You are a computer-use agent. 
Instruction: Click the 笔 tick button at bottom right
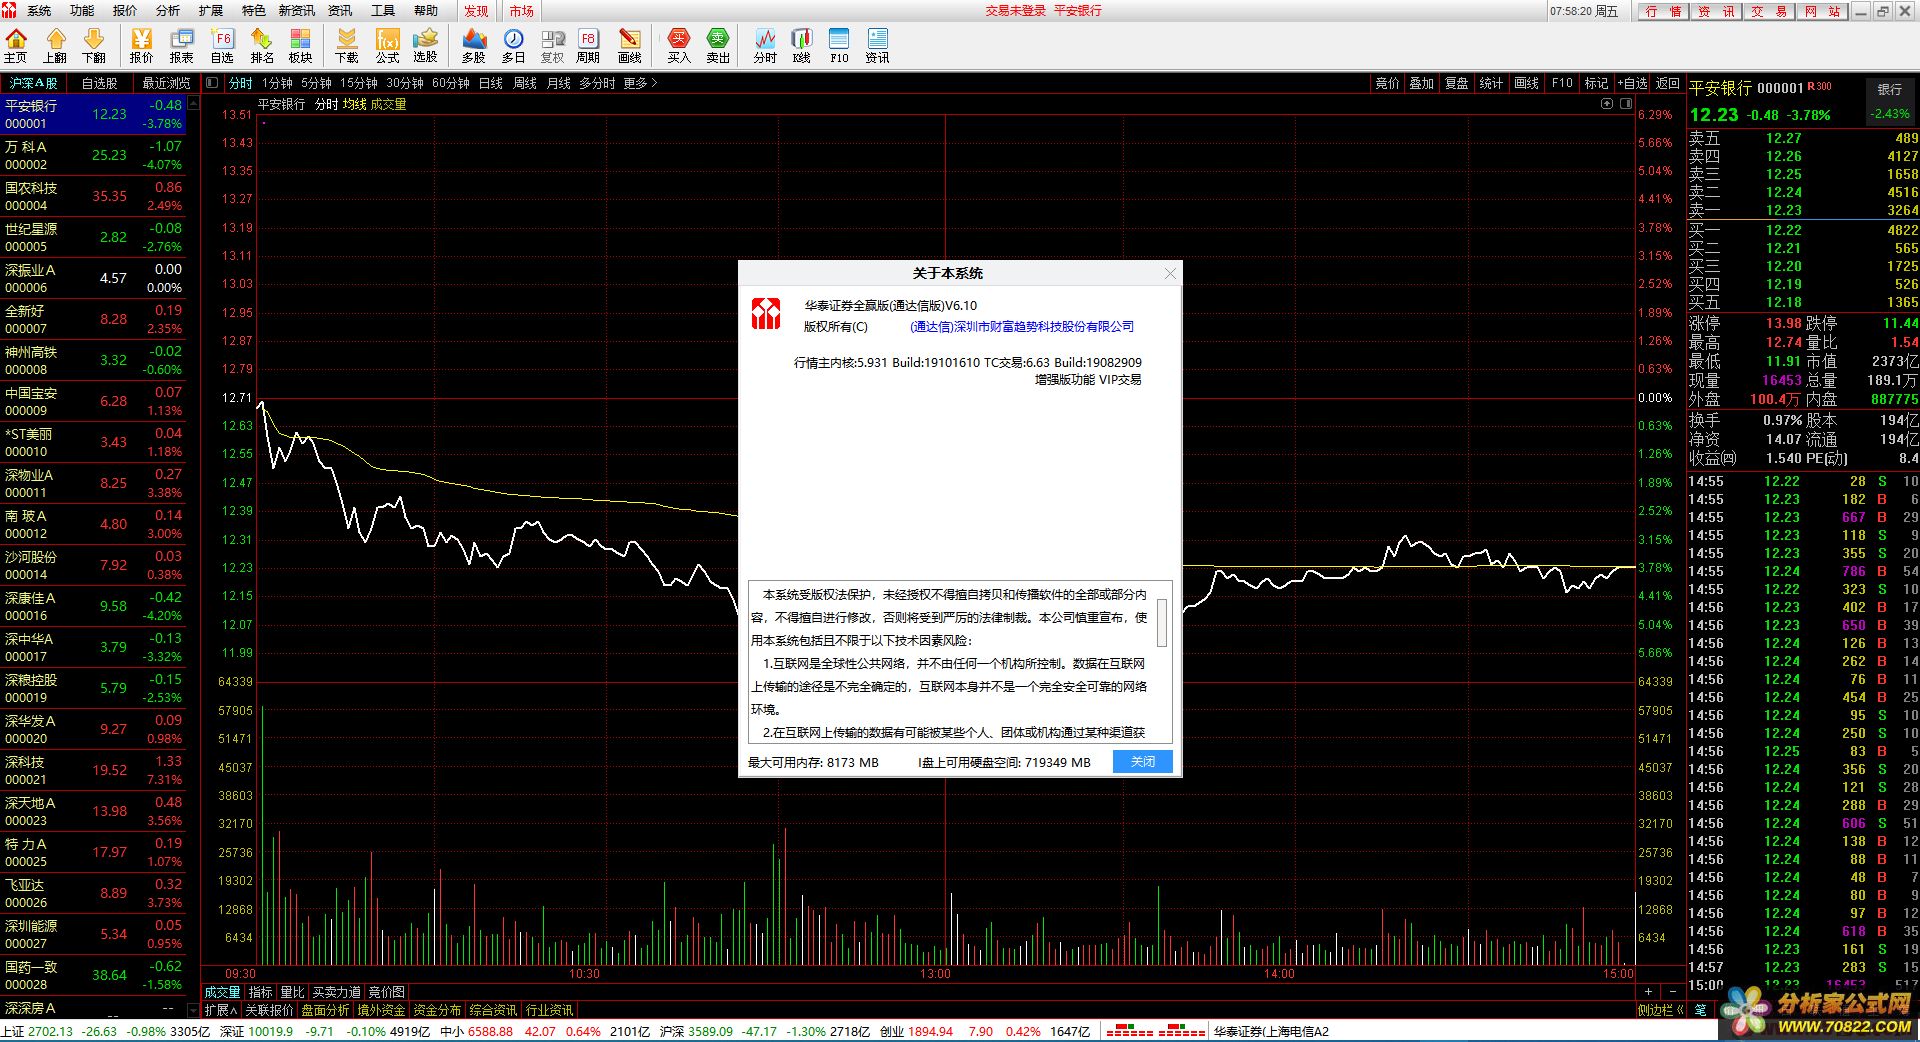1701,1010
